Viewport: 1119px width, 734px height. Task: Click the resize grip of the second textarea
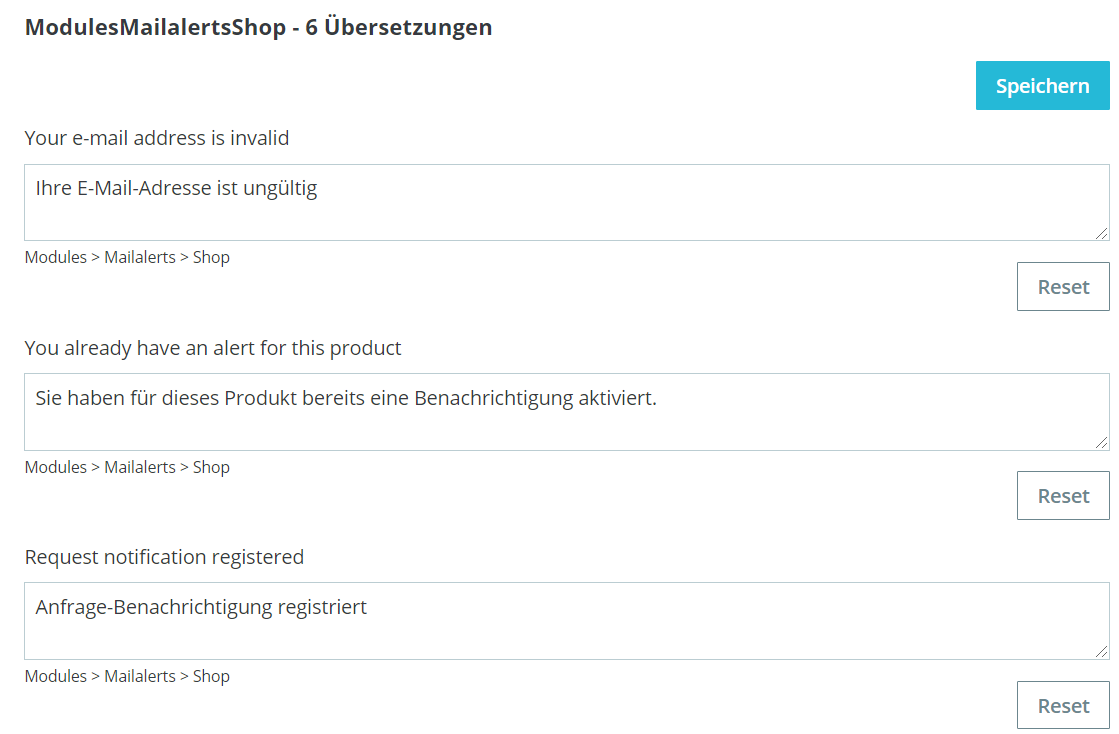pos(1103,444)
